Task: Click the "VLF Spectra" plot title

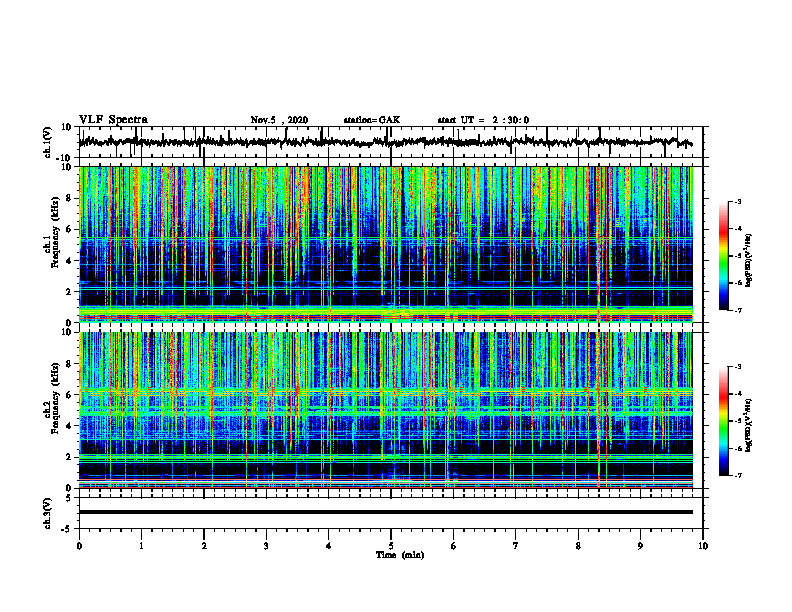Action: pyautogui.click(x=113, y=120)
